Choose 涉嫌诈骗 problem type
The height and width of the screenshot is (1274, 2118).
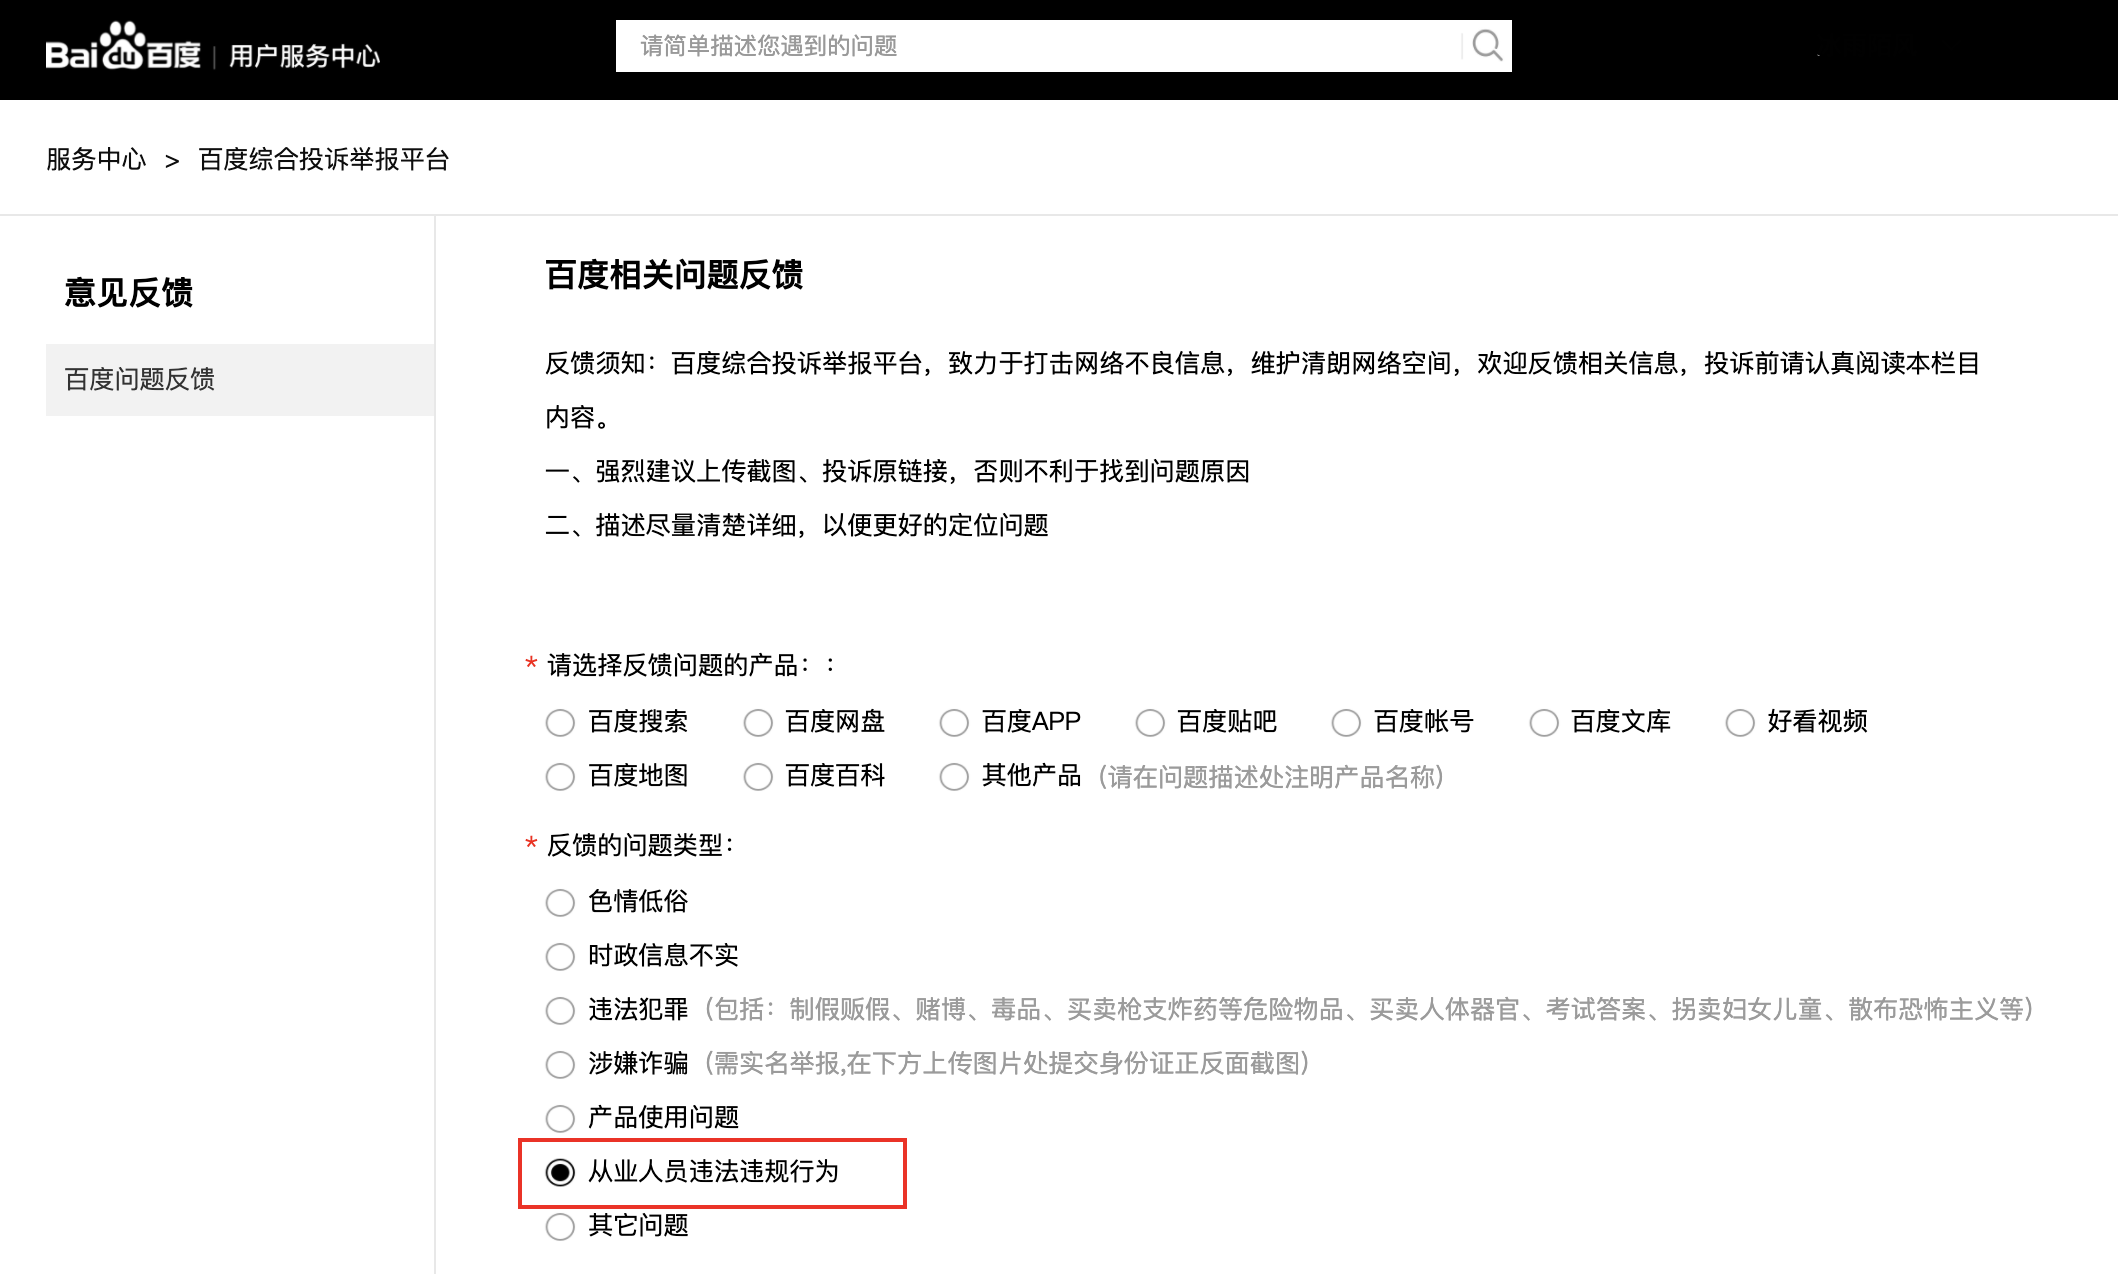pos(560,1064)
